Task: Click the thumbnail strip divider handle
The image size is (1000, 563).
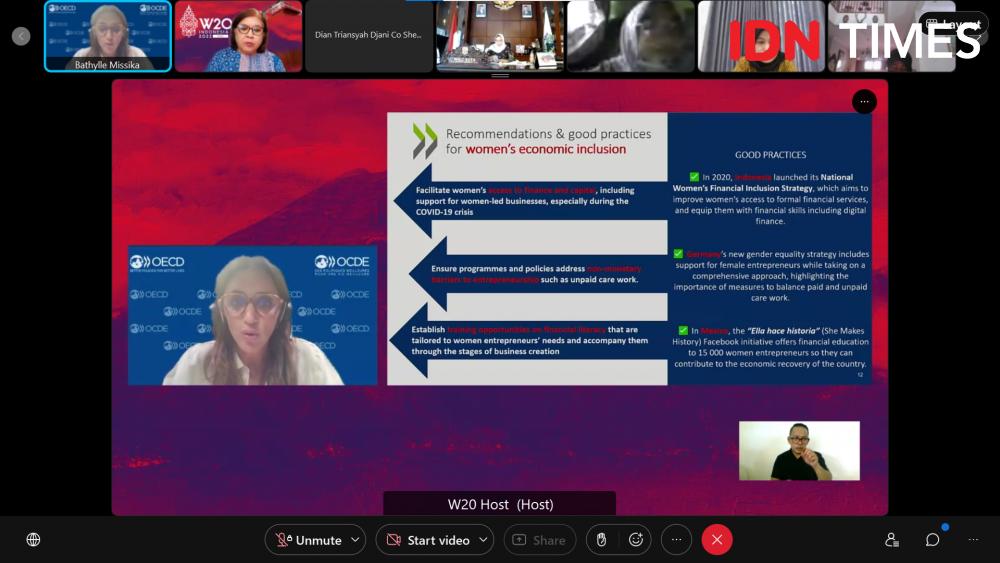Action: (500, 76)
